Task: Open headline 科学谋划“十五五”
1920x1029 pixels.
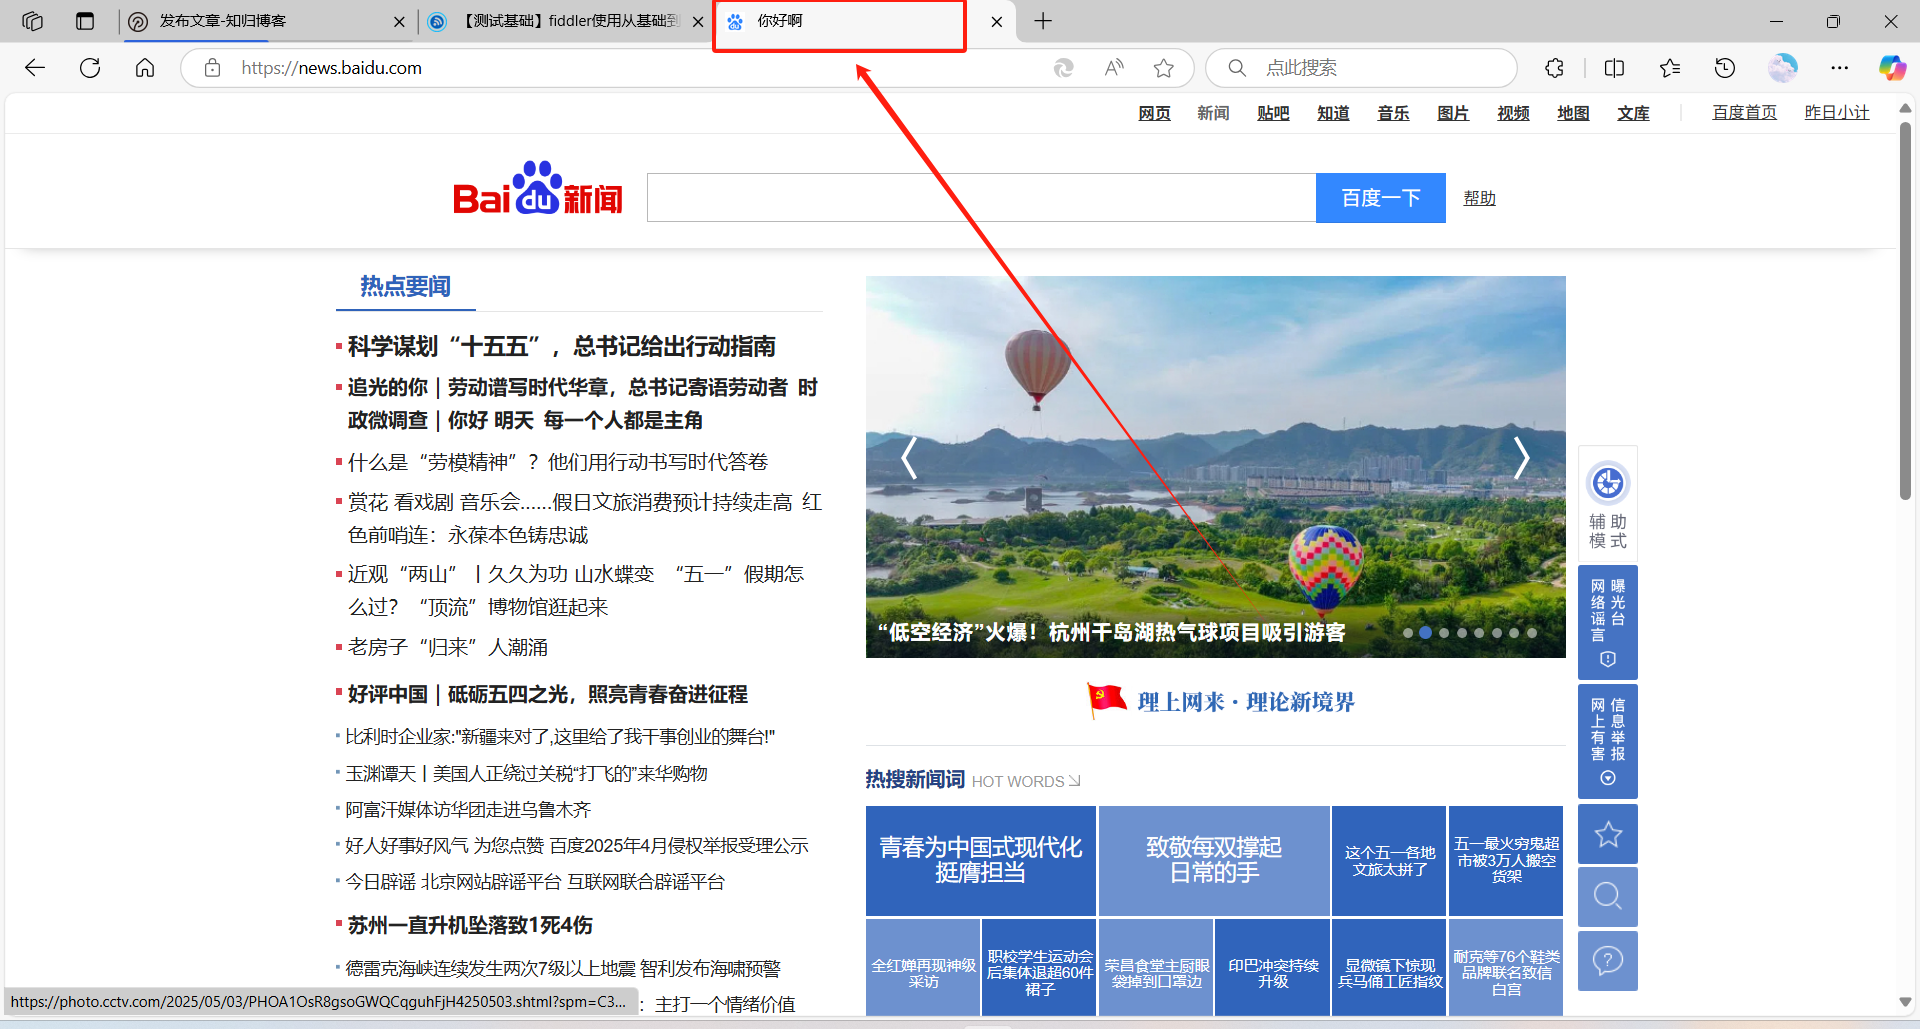Action: (561, 346)
